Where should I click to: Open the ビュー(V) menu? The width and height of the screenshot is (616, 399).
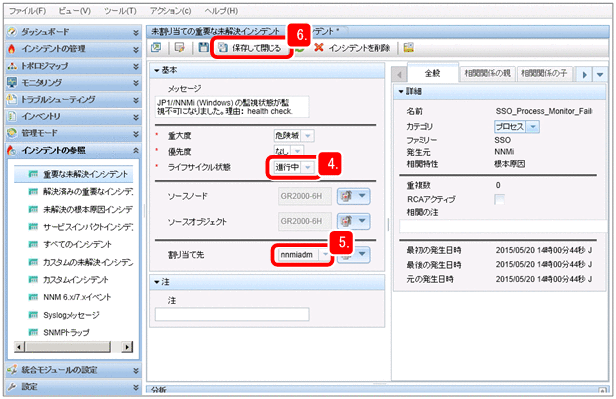(74, 11)
